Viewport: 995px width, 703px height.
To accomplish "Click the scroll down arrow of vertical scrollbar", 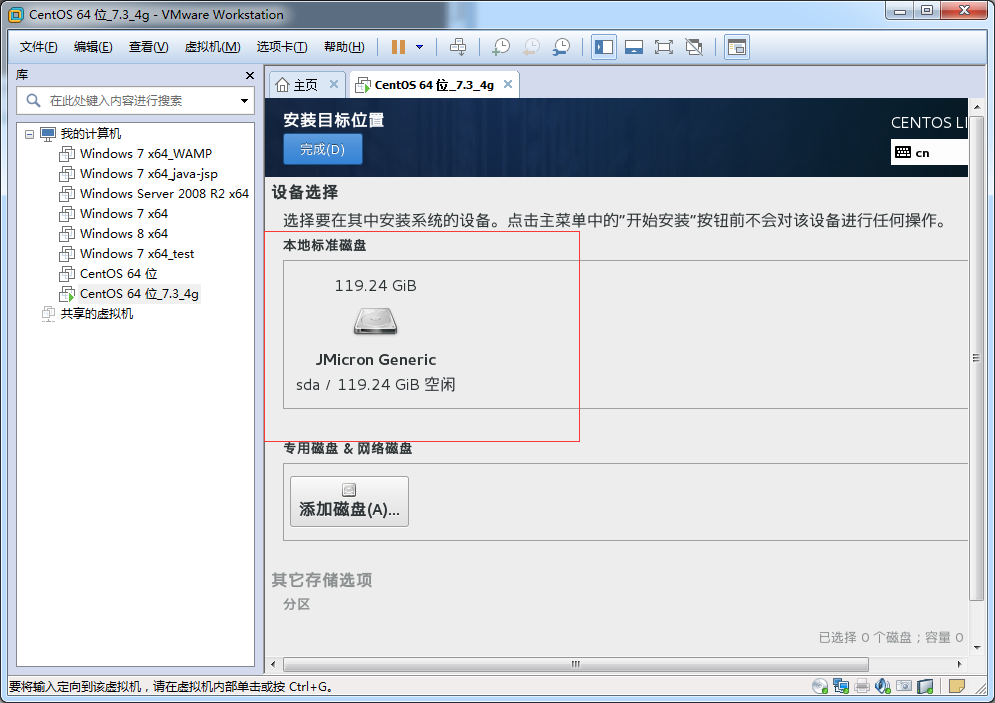I will [x=977, y=648].
